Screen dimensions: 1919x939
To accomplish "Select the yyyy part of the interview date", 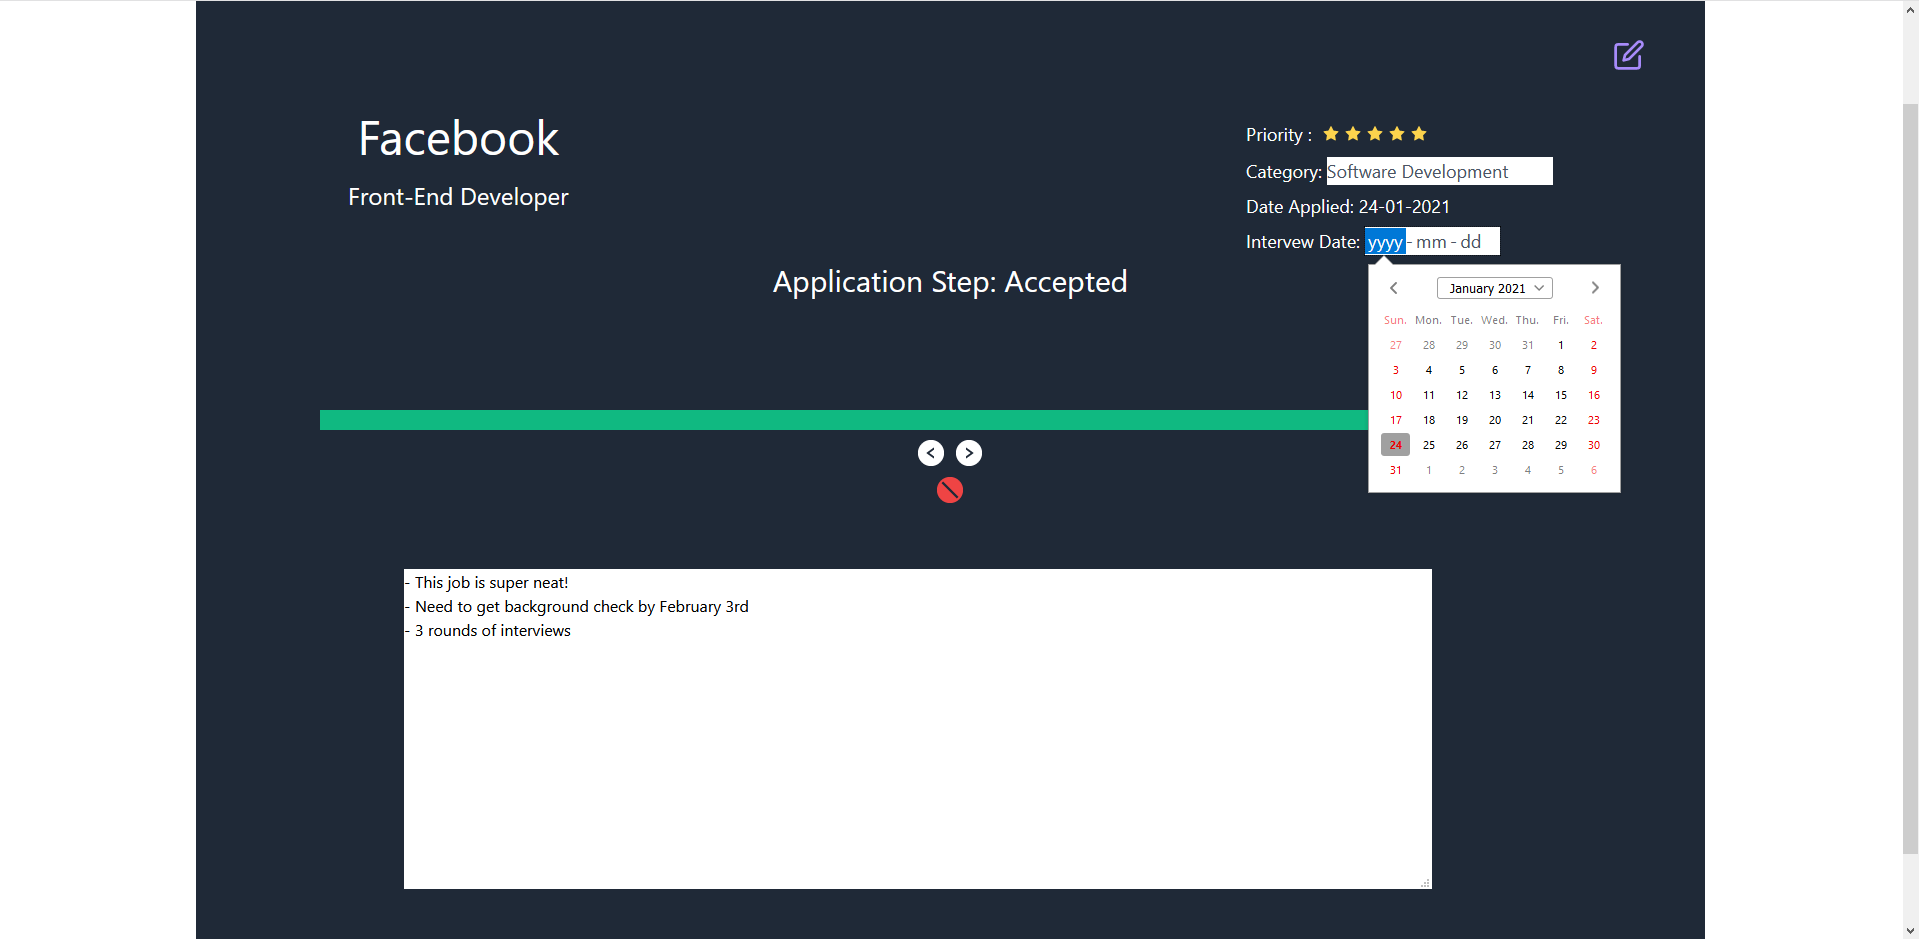I will click(1385, 242).
